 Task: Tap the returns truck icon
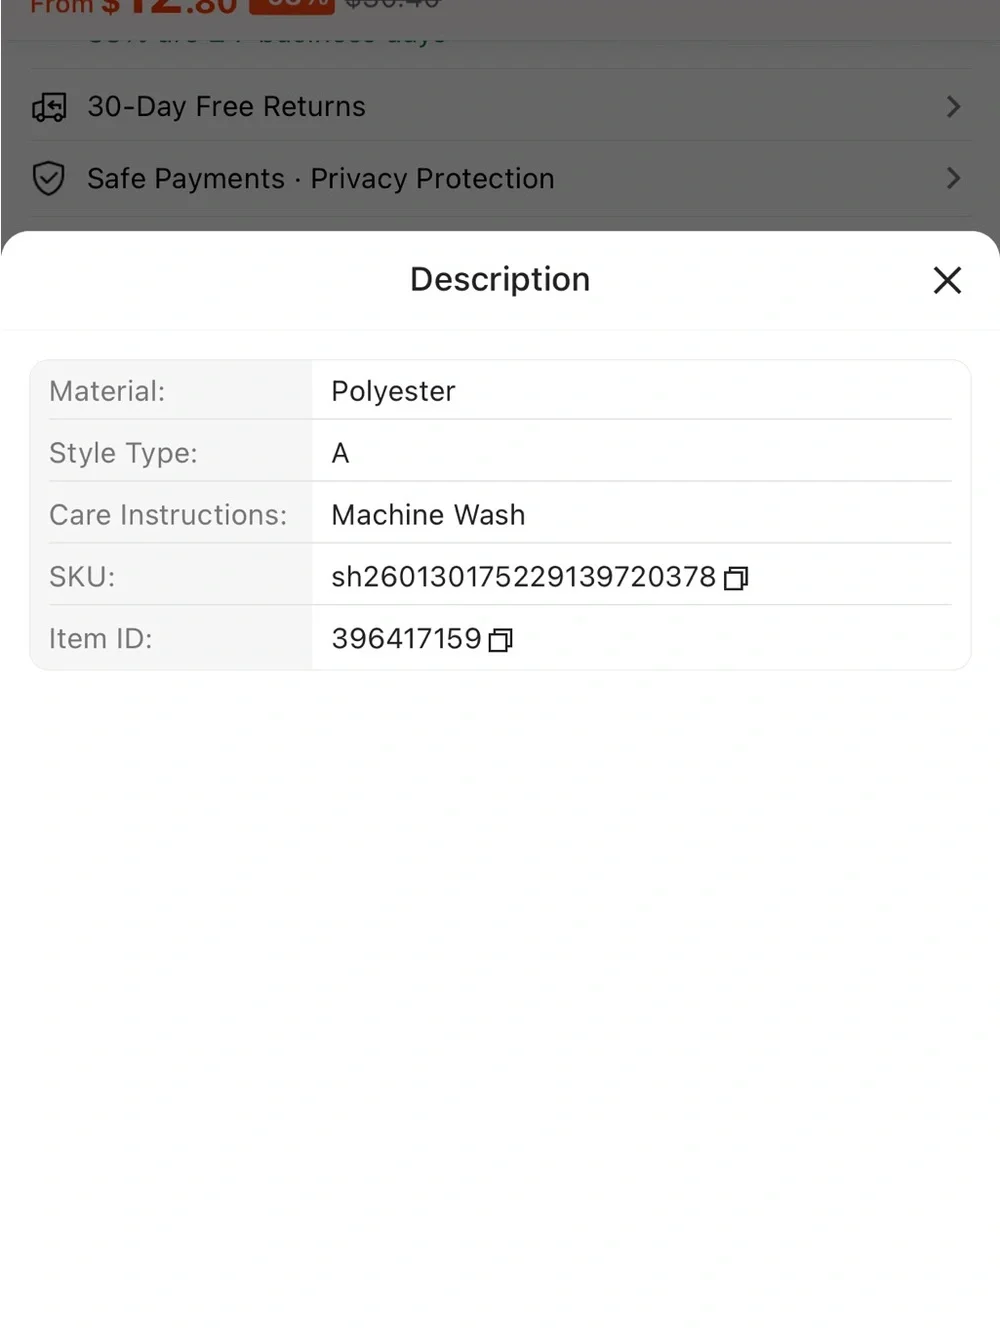click(x=49, y=107)
